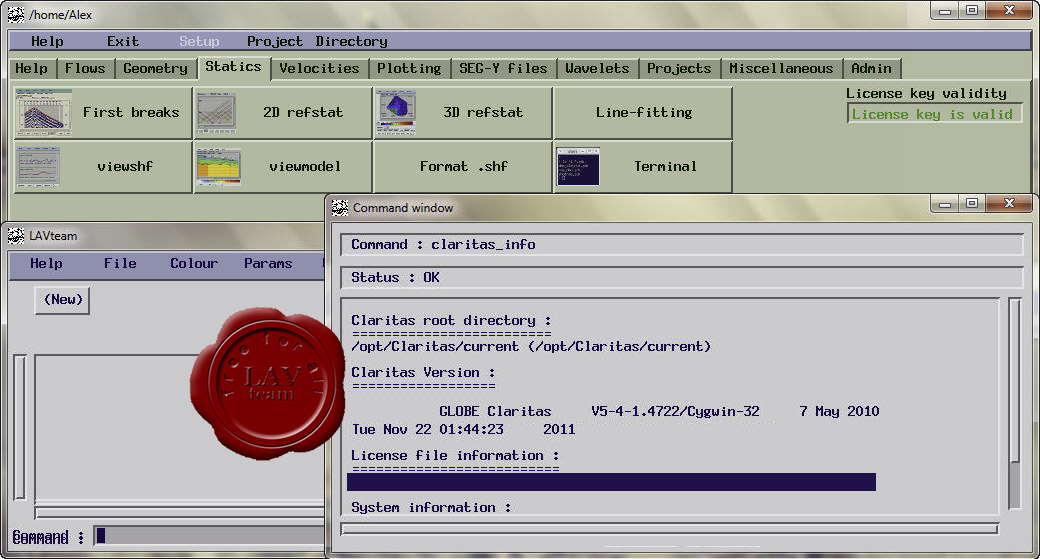Close the Command window
1040x559 pixels.
tap(1009, 204)
